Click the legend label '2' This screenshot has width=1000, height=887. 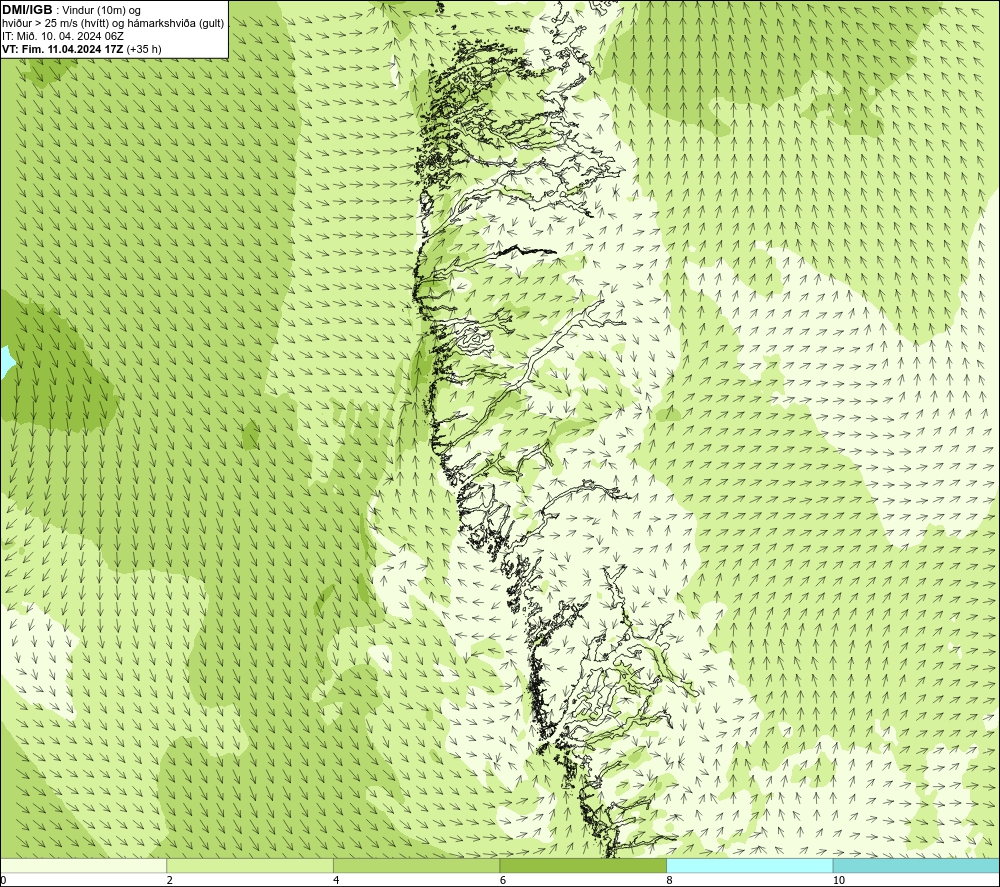coord(170,880)
